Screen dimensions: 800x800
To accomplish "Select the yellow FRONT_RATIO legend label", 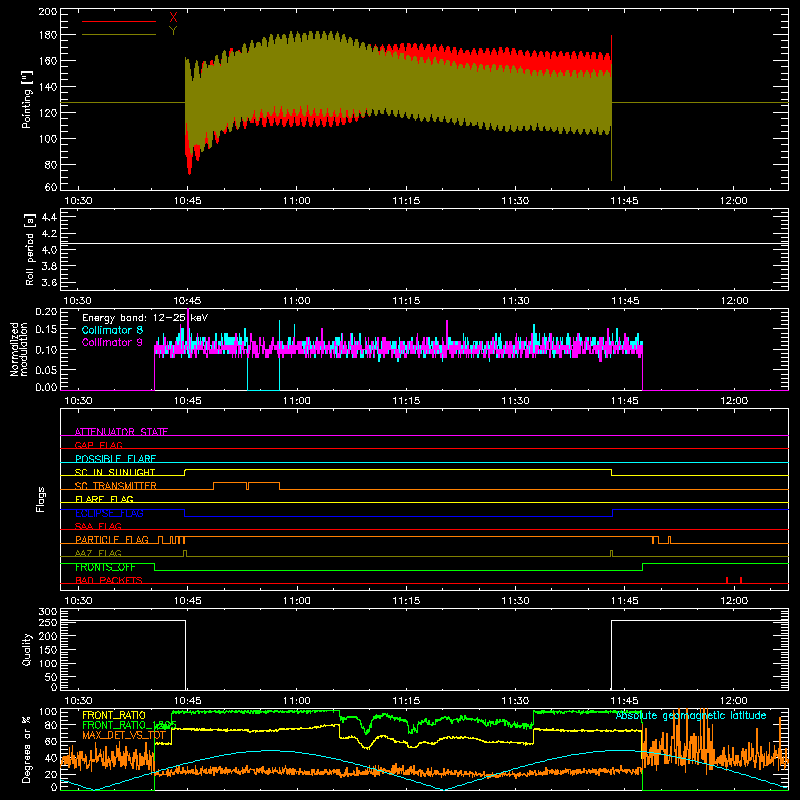I will tap(114, 715).
